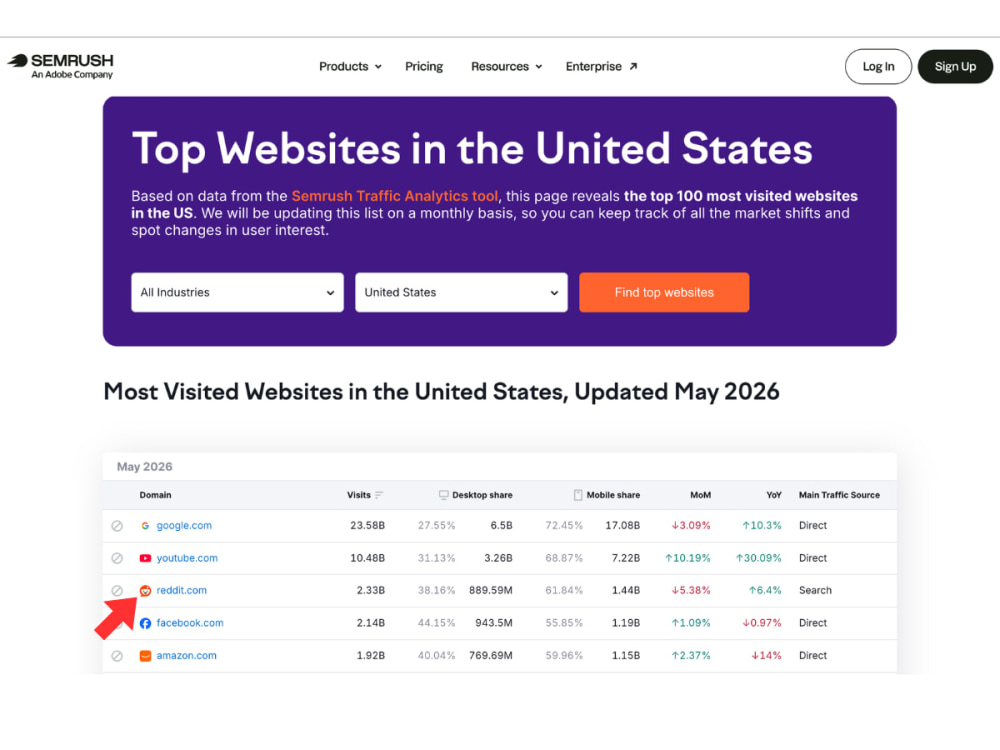Viewport: 1000px width, 750px height.
Task: Click the 30.09% YoY value
Action: point(758,558)
